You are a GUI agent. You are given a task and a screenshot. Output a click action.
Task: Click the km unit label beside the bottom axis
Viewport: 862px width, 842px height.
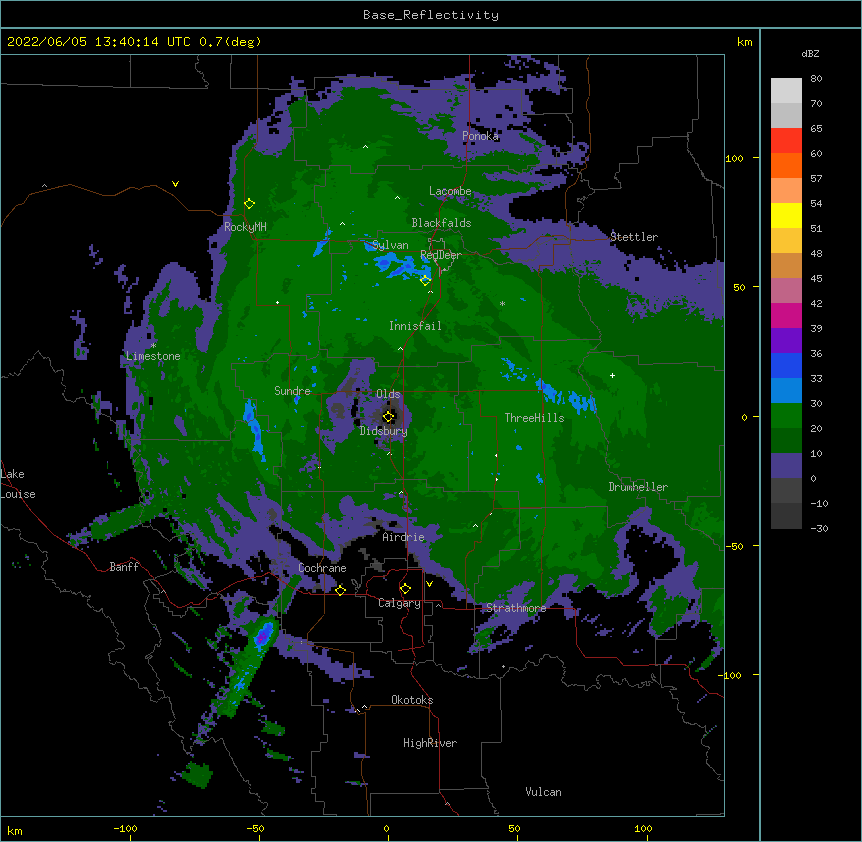[x=15, y=831]
